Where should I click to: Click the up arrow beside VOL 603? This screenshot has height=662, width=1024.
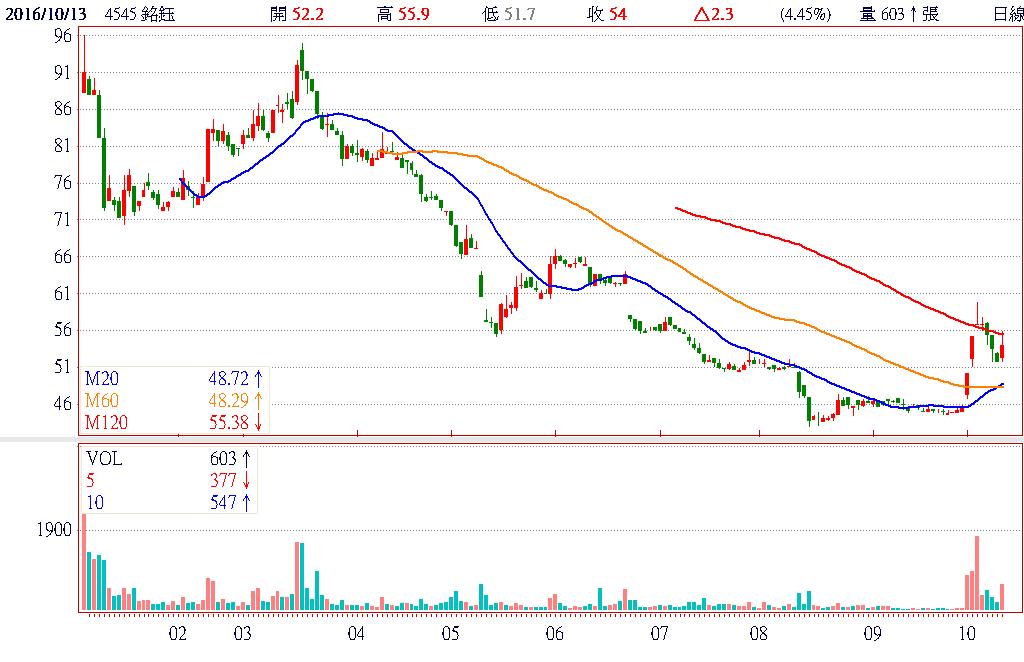pyautogui.click(x=246, y=458)
